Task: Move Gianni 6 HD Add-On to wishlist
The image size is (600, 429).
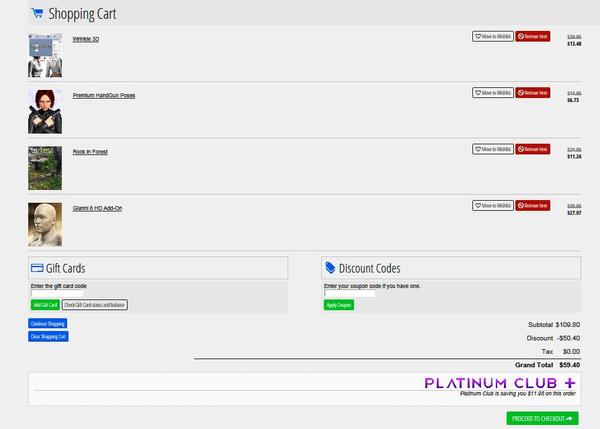Action: point(493,205)
